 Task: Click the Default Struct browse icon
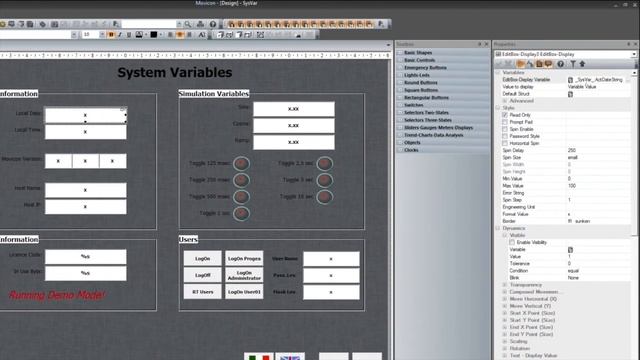(x=570, y=94)
